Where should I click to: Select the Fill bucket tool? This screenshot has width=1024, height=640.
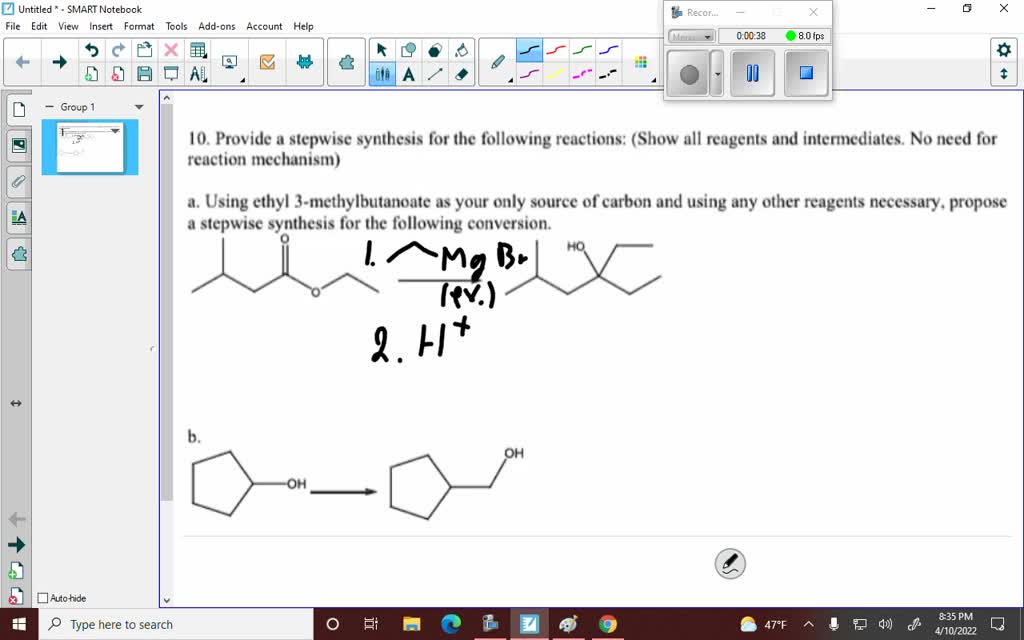click(461, 50)
